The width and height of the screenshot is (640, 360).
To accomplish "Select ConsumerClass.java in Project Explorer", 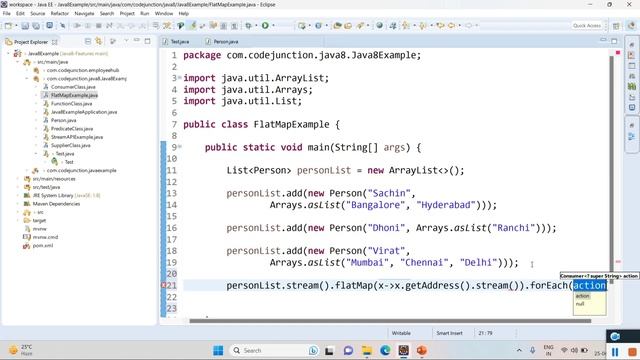I will coord(73,87).
